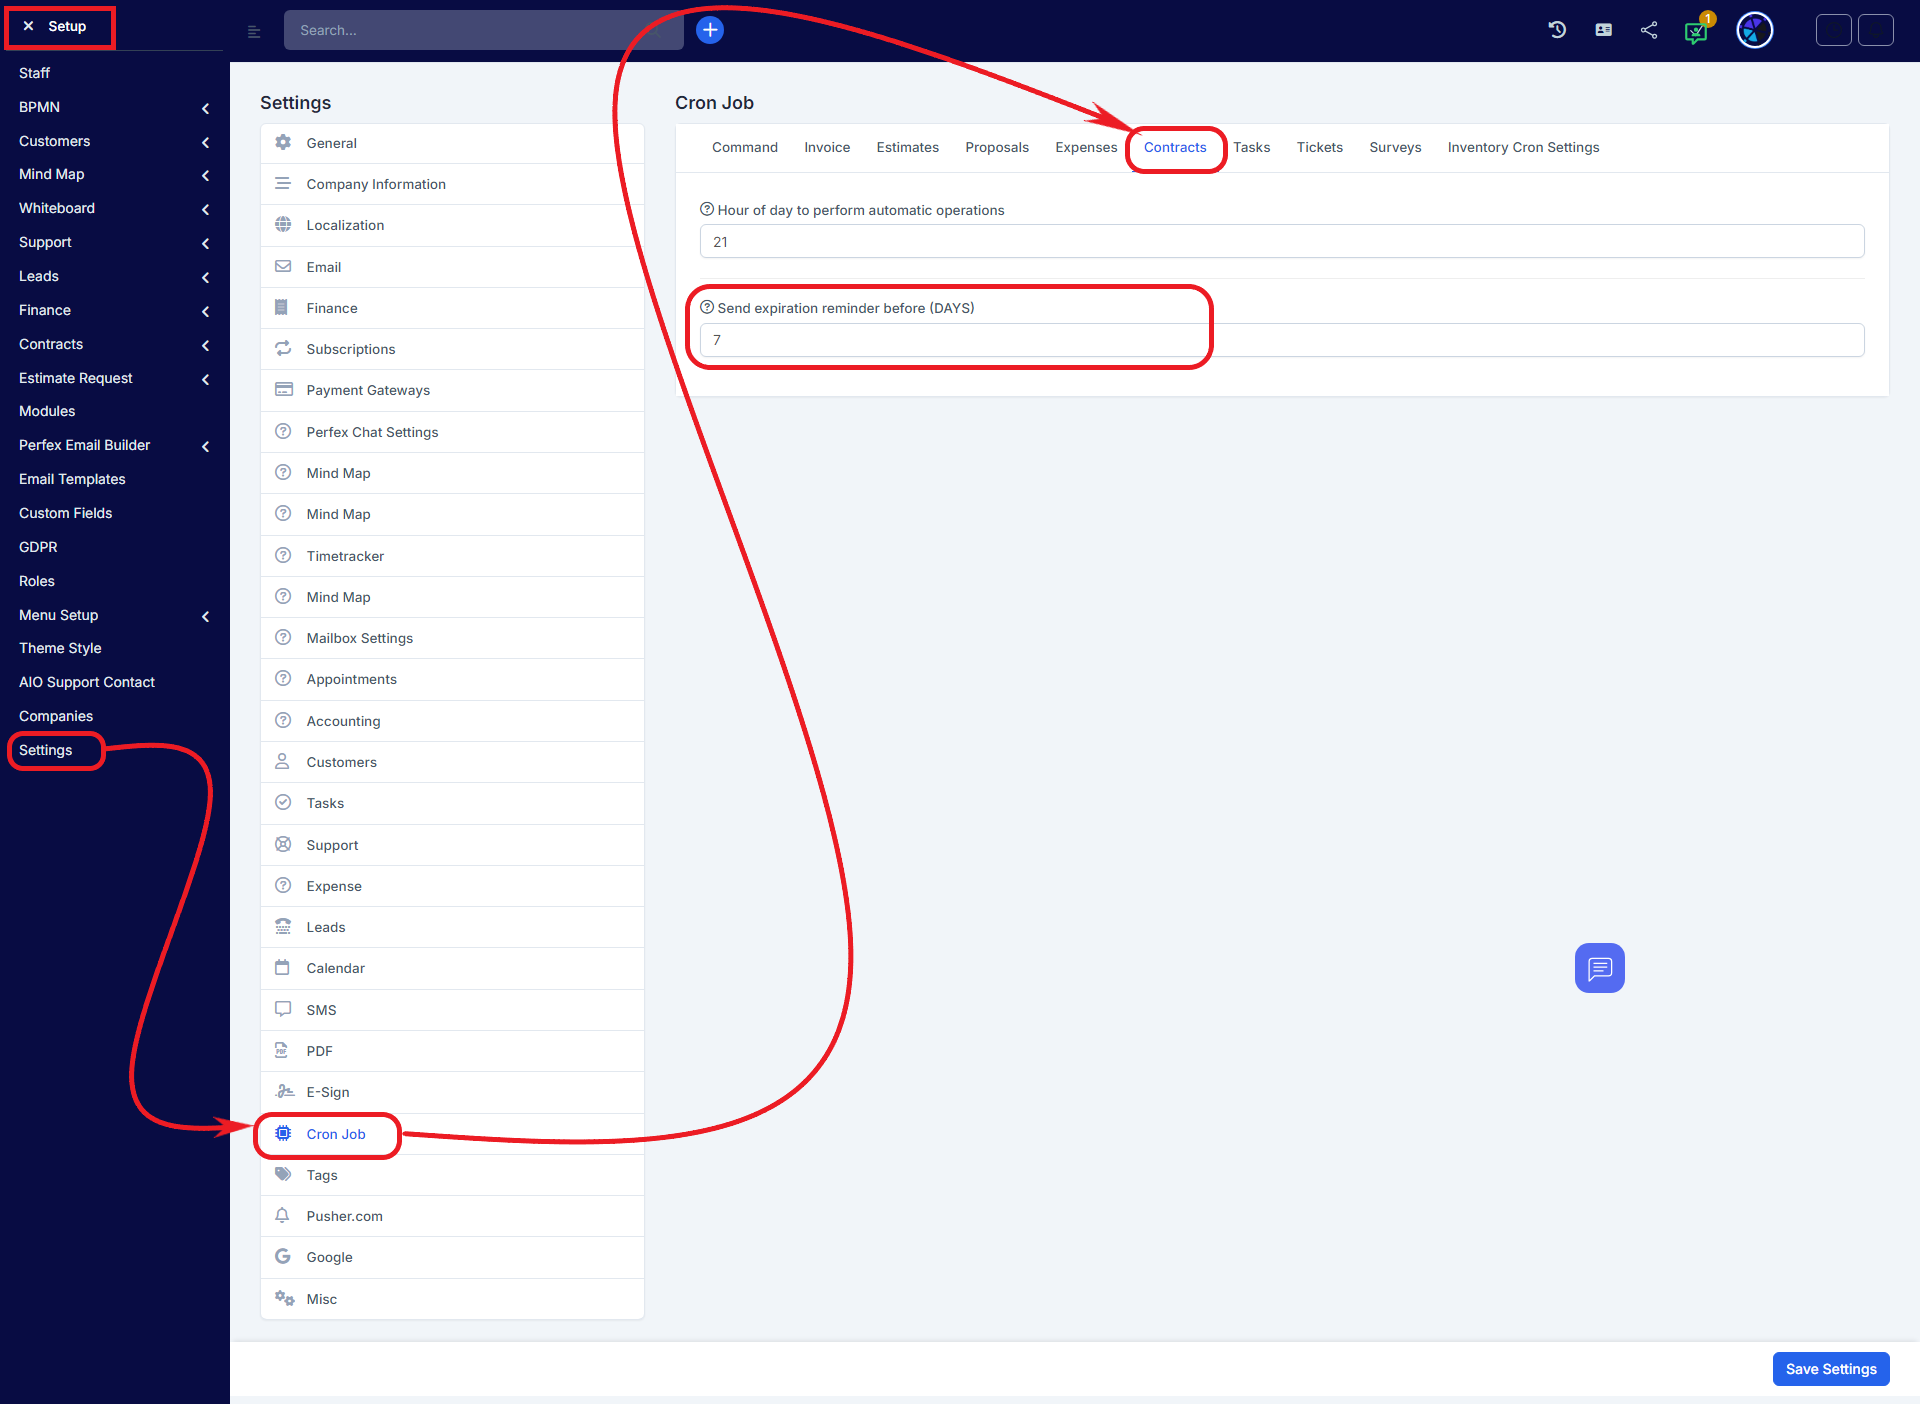The image size is (1920, 1404).
Task: Click the share icon in top bar
Action: point(1650,30)
